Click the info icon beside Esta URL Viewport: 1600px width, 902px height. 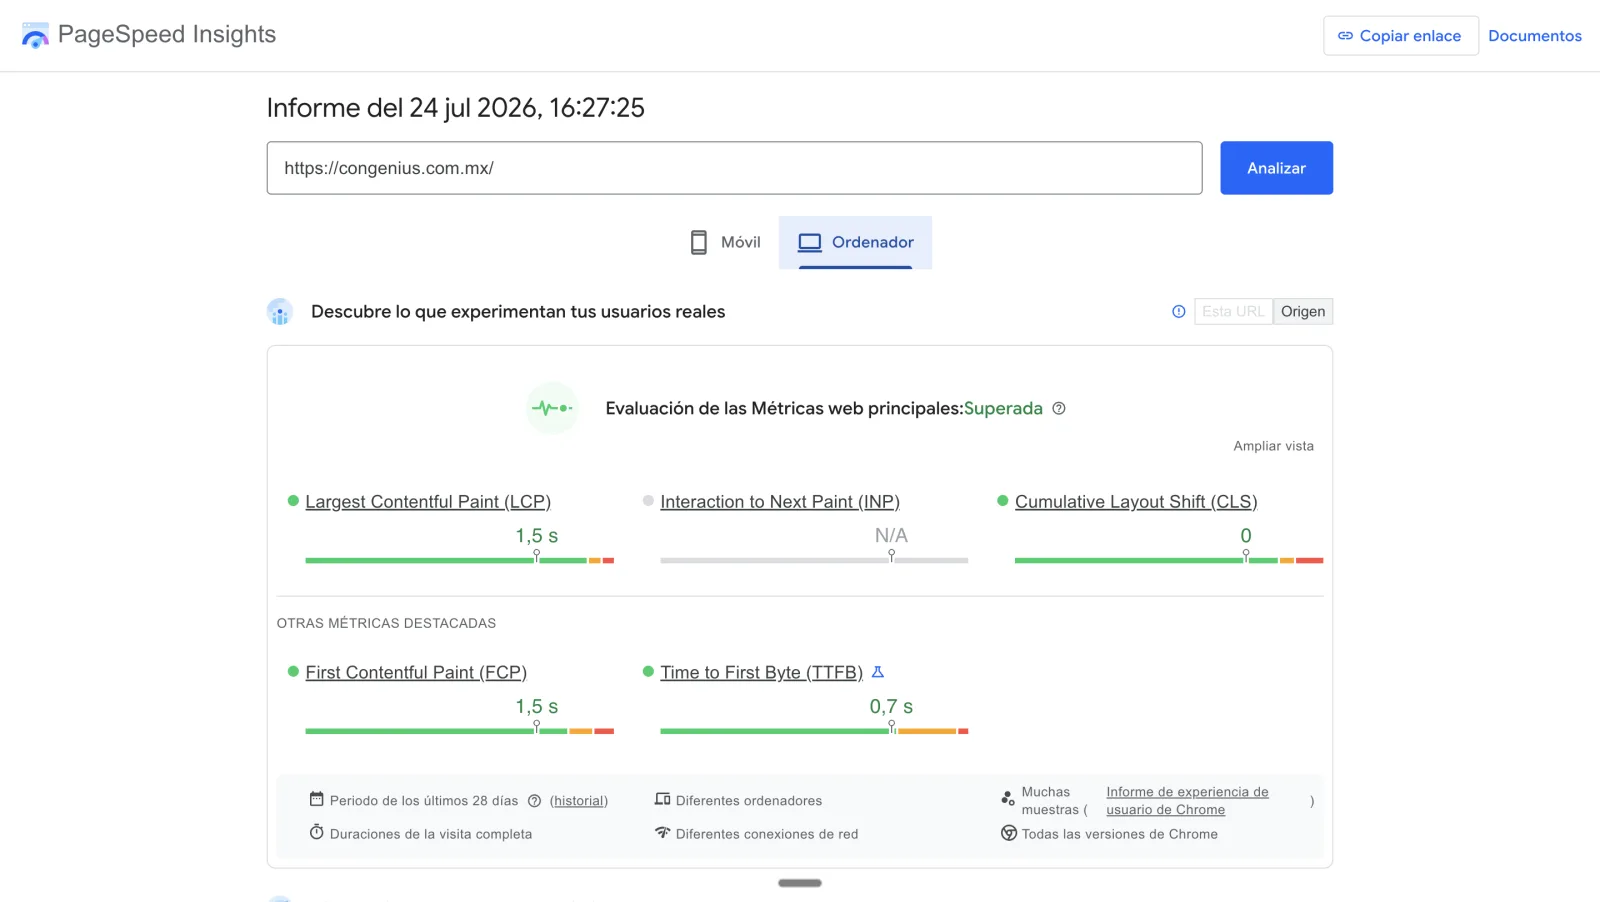pyautogui.click(x=1179, y=312)
